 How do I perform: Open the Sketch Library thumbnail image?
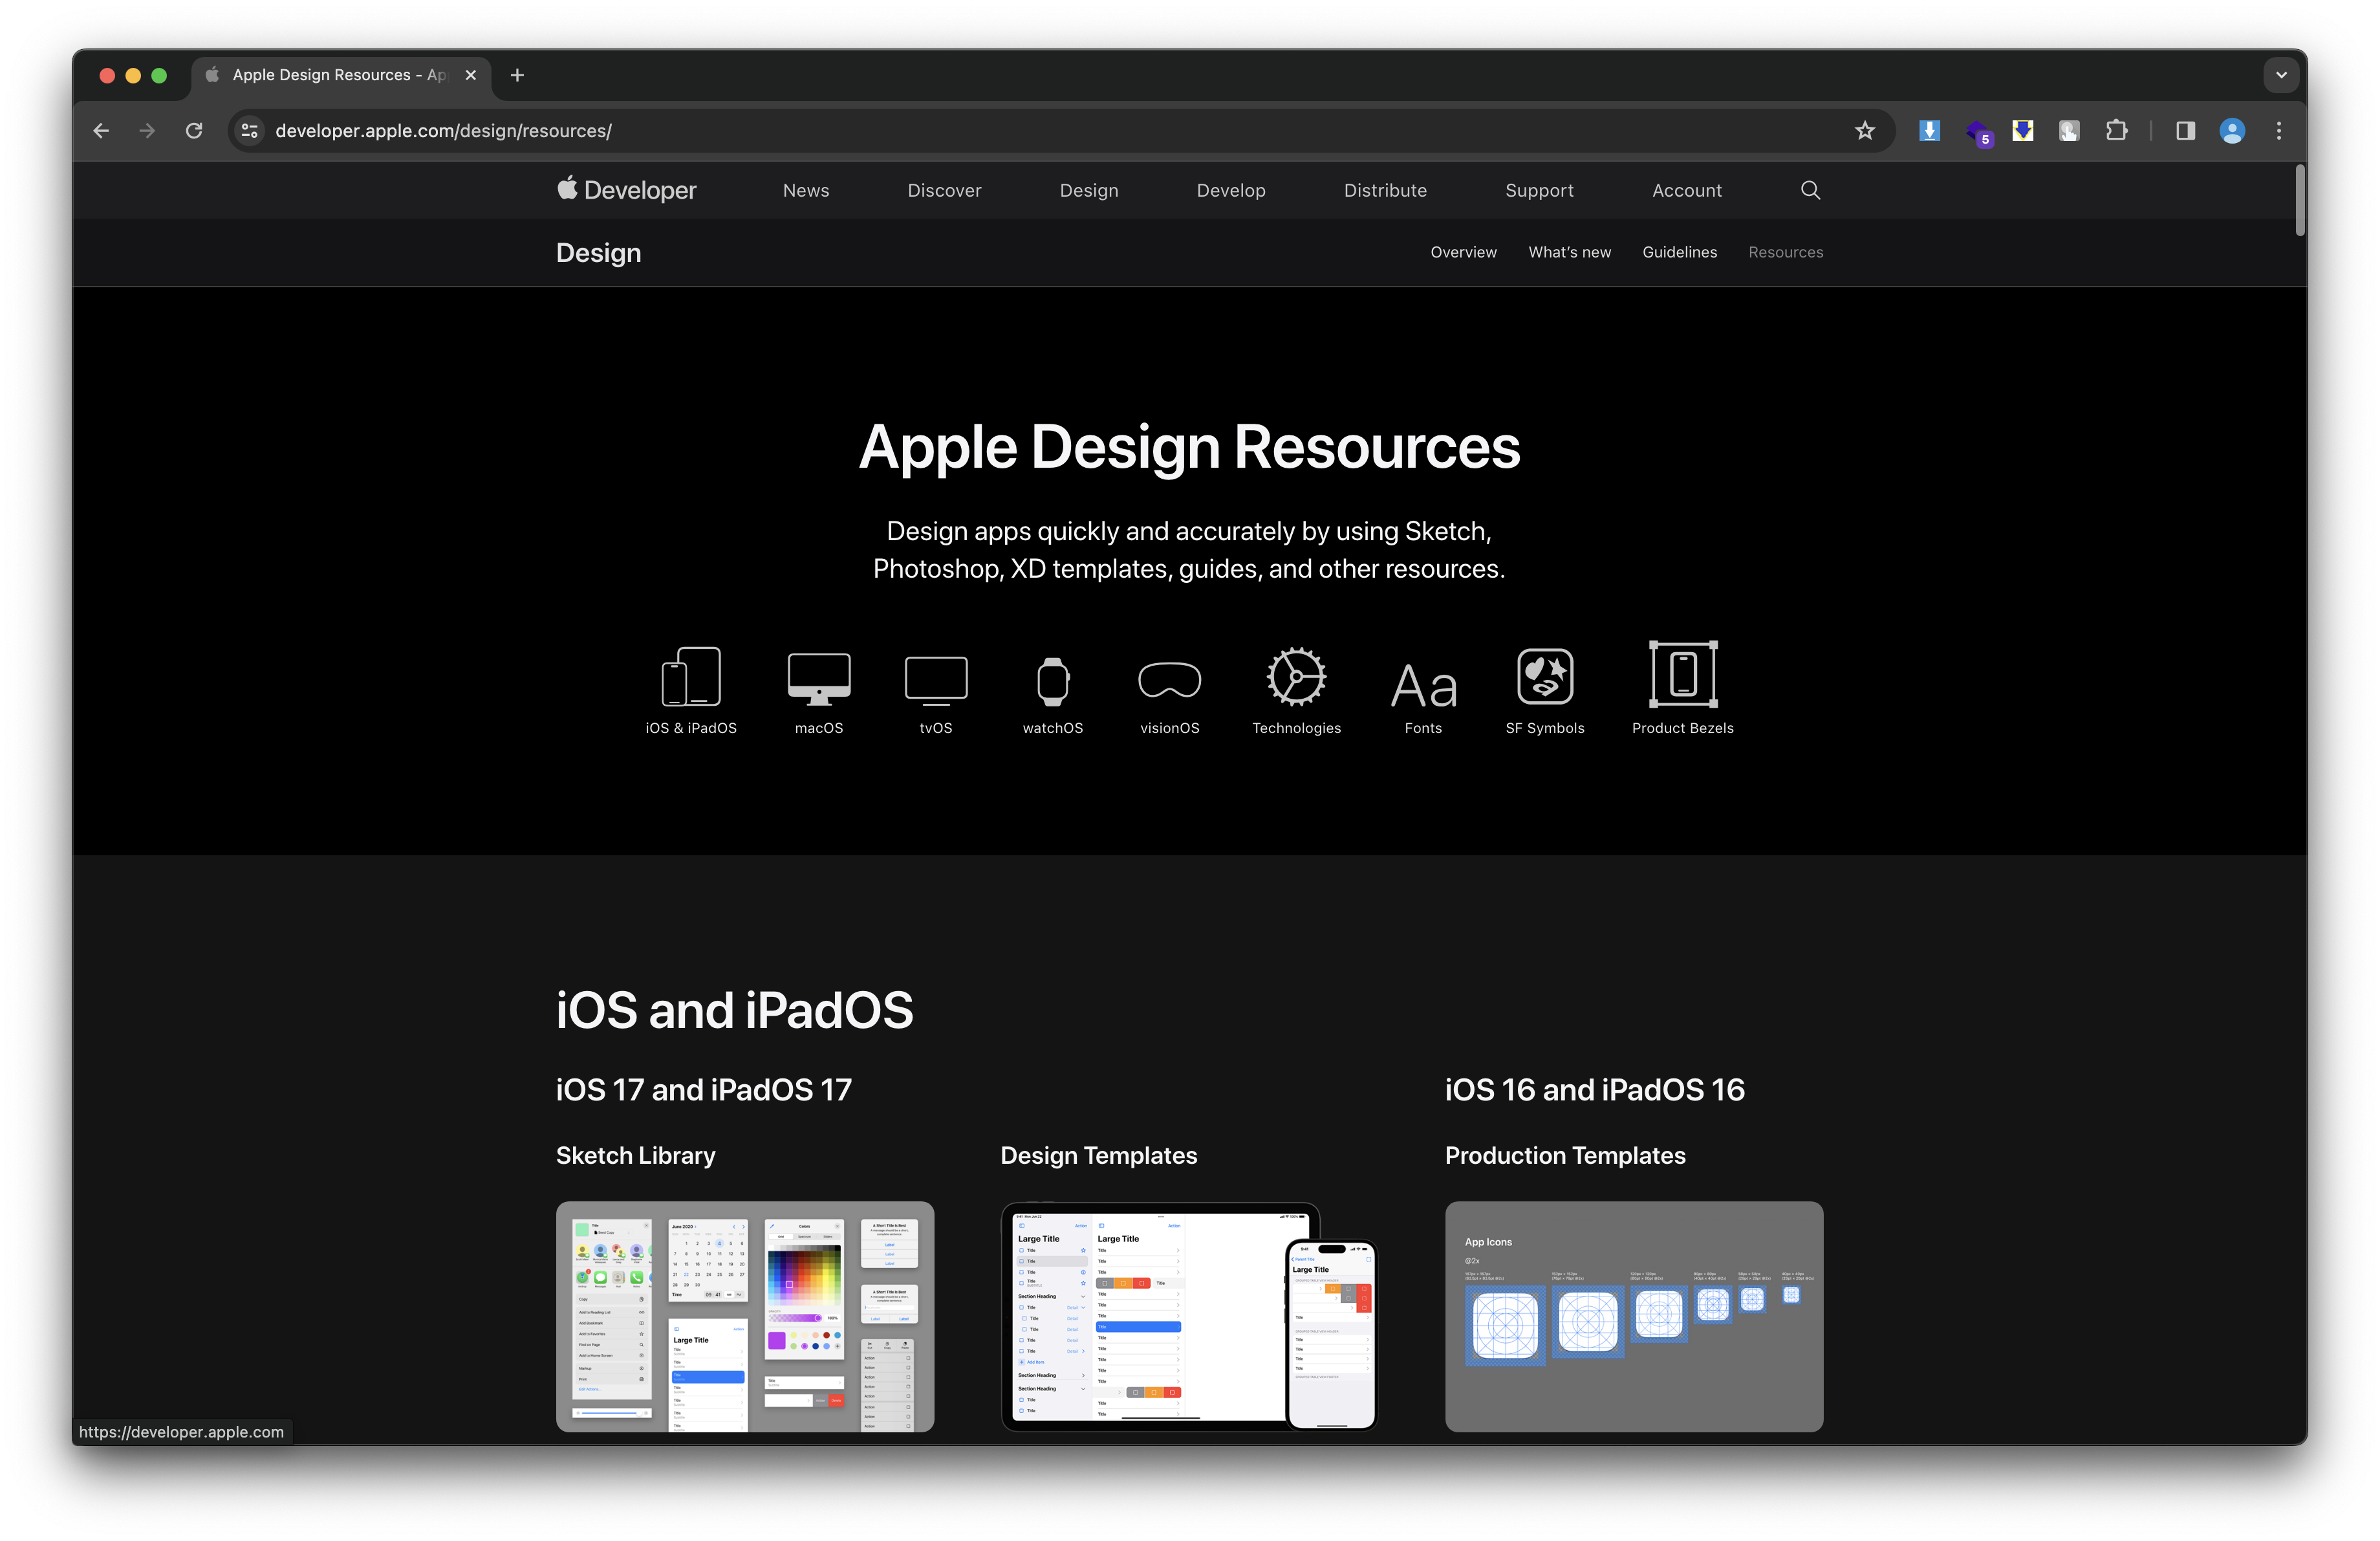744,1316
